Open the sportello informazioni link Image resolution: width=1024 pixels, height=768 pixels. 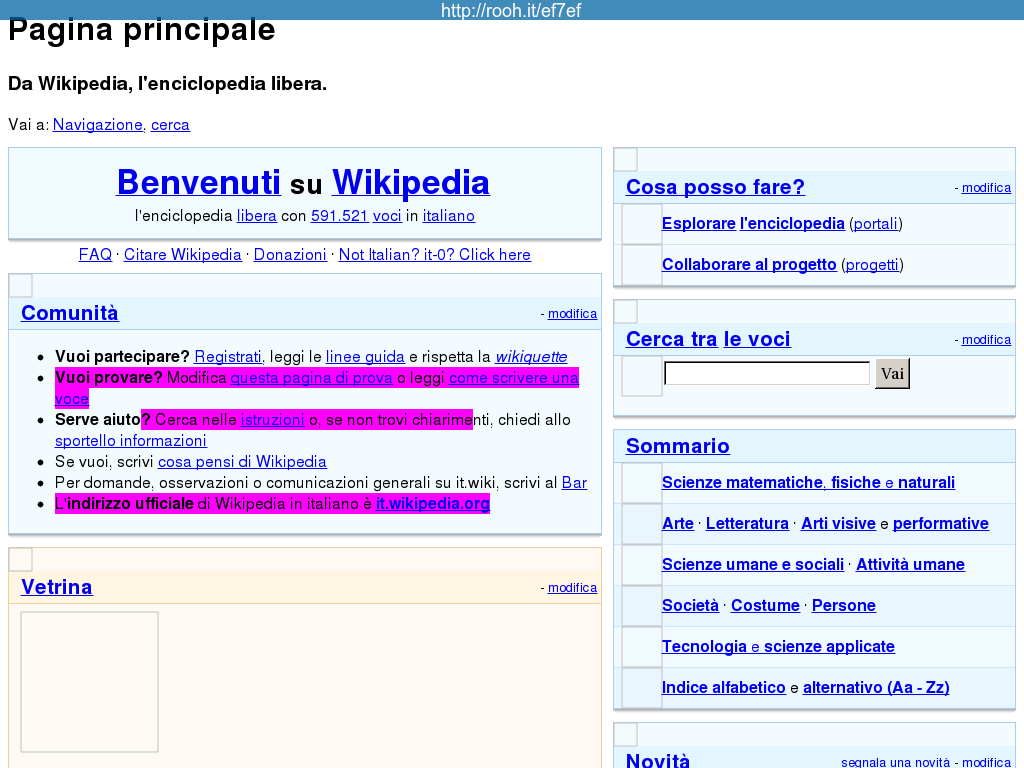pyautogui.click(x=131, y=441)
